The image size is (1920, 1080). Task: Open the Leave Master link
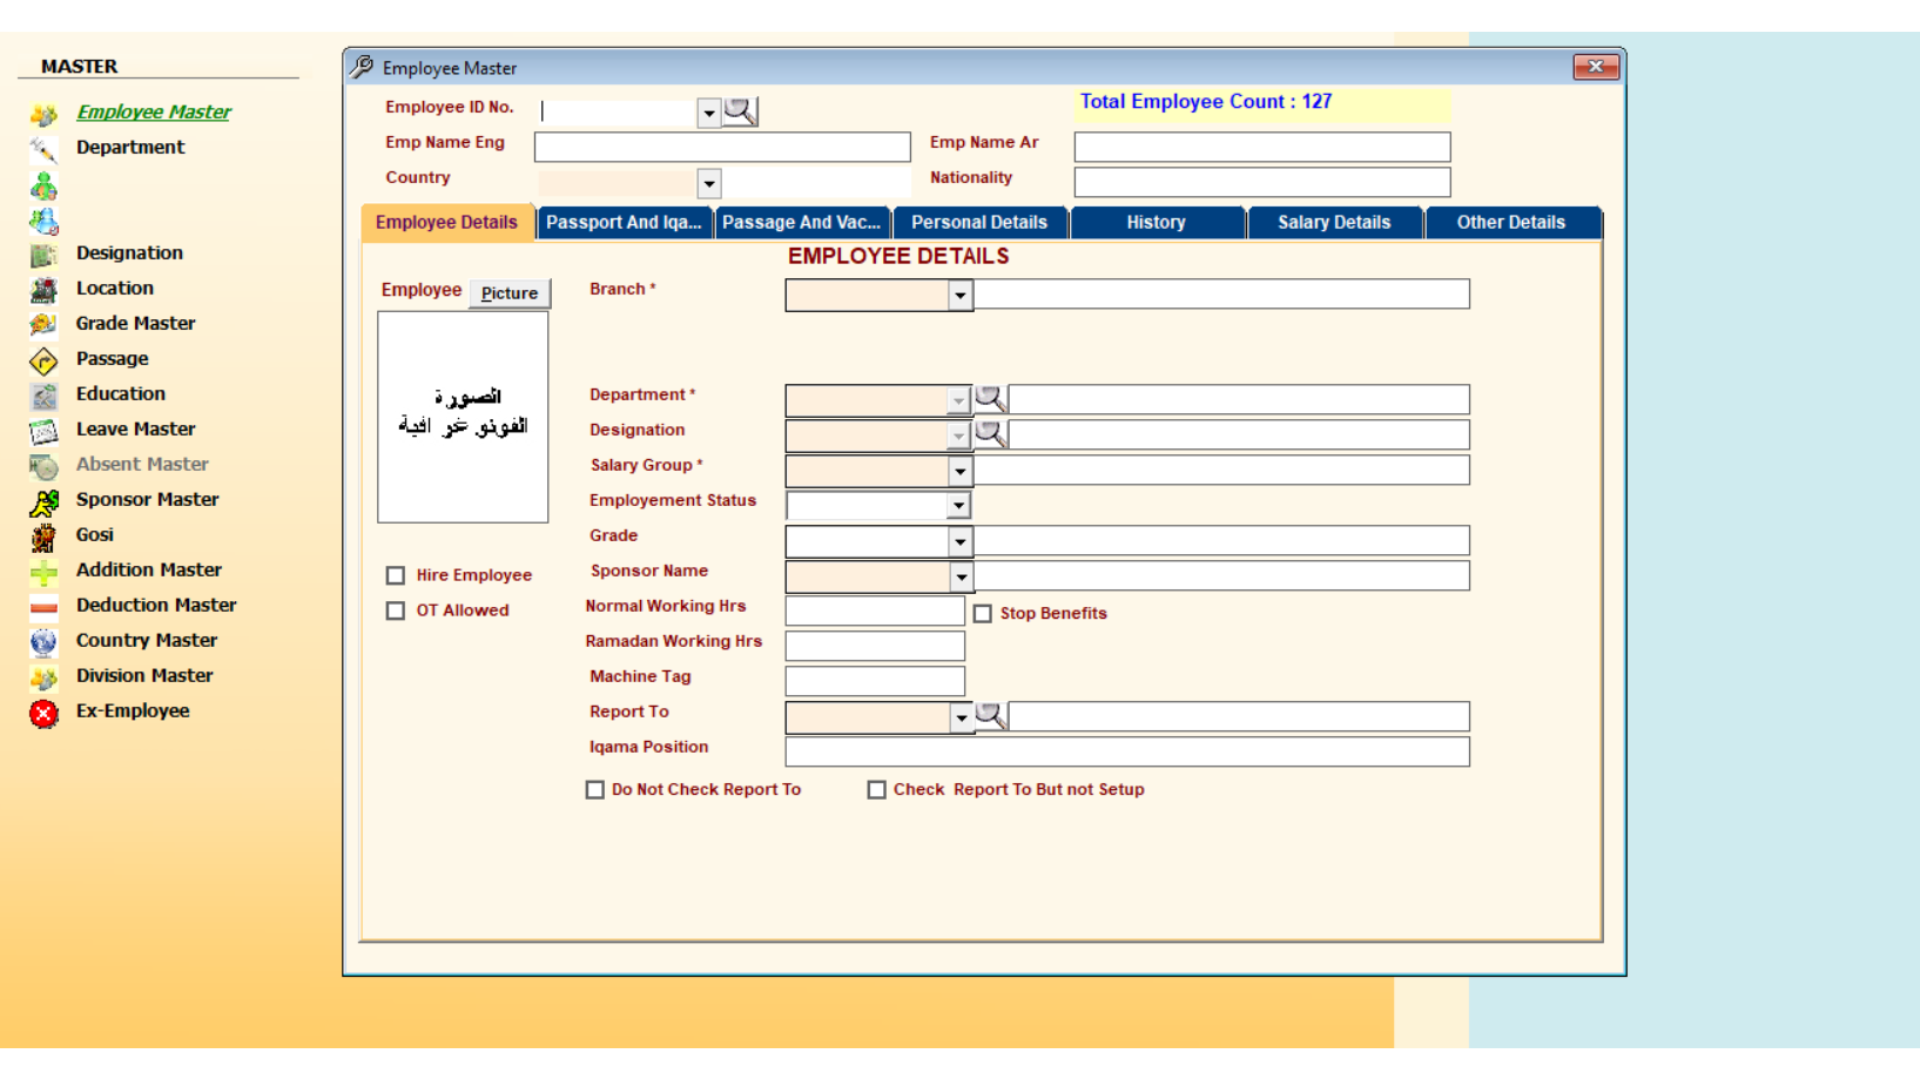click(x=136, y=429)
